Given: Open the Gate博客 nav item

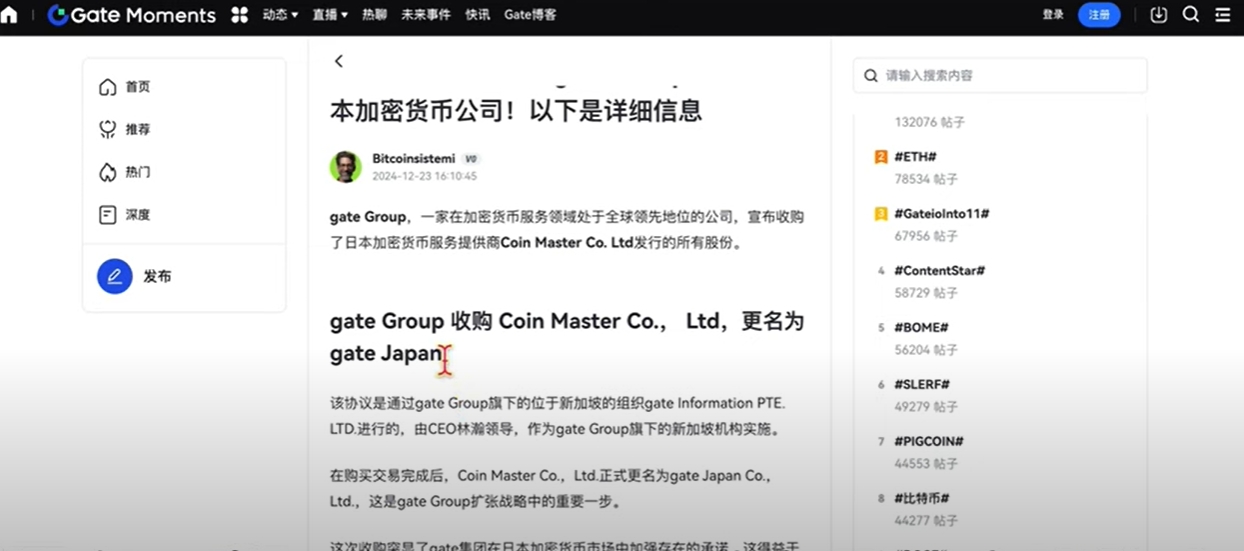Looking at the screenshot, I should coord(530,15).
